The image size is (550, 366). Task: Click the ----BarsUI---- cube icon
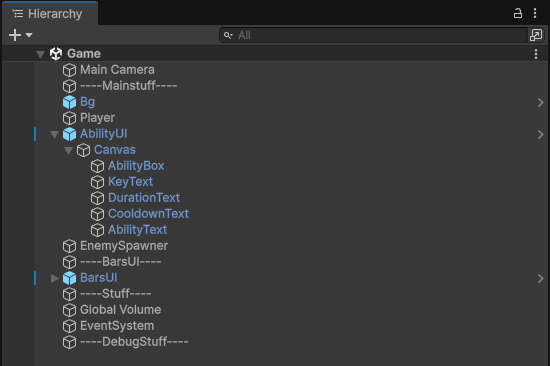(69, 262)
